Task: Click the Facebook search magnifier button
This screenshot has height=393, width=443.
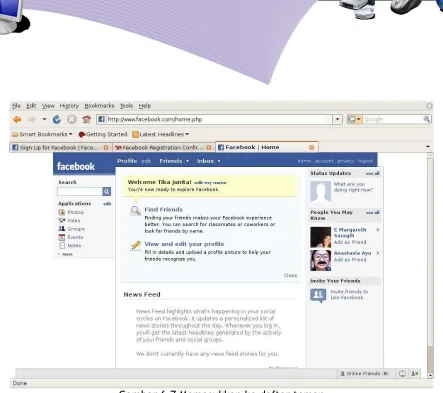Action: (107, 191)
